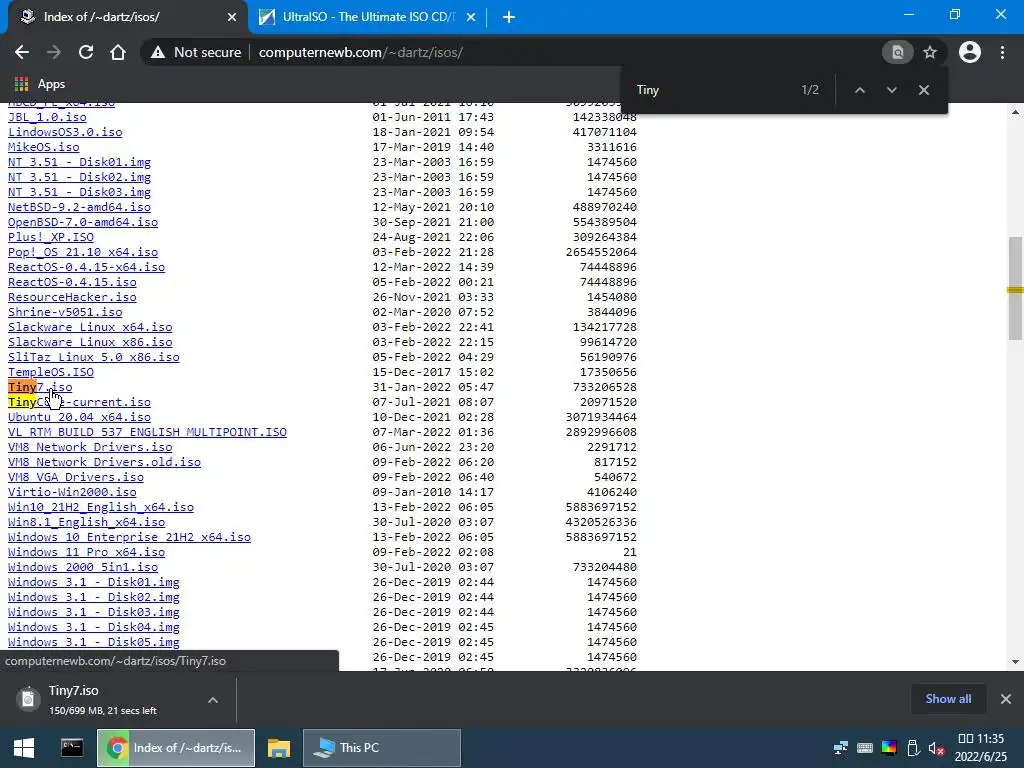Viewport: 1024px width, 768px height.
Task: Open File Explorer from the taskbar
Action: pos(279,748)
